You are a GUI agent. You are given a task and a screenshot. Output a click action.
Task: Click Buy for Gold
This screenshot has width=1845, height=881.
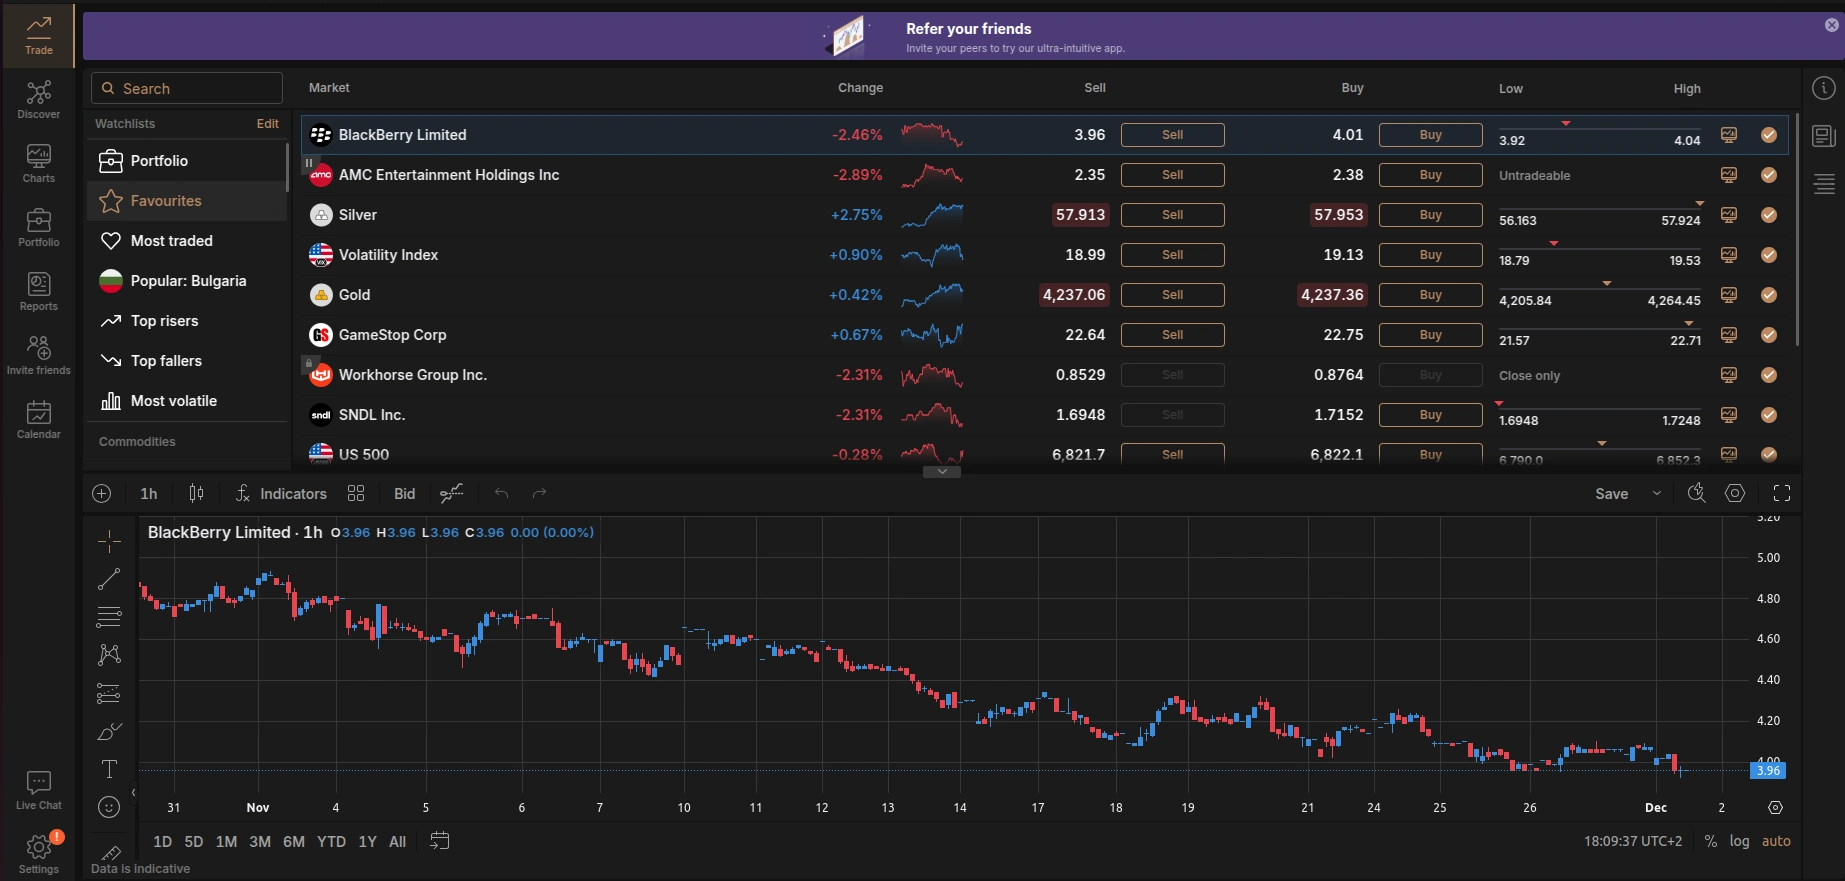(x=1430, y=295)
